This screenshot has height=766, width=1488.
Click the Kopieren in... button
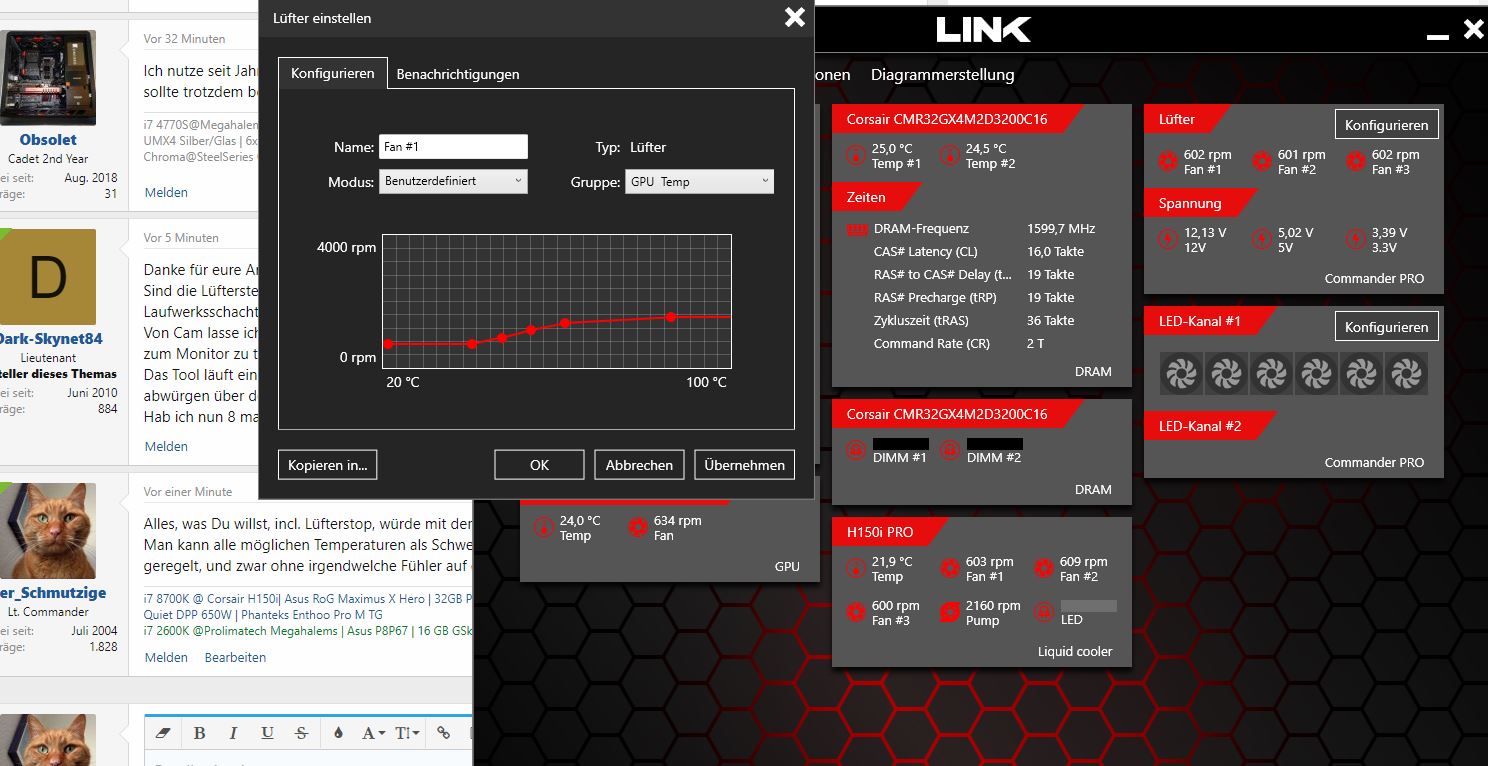[x=327, y=465]
